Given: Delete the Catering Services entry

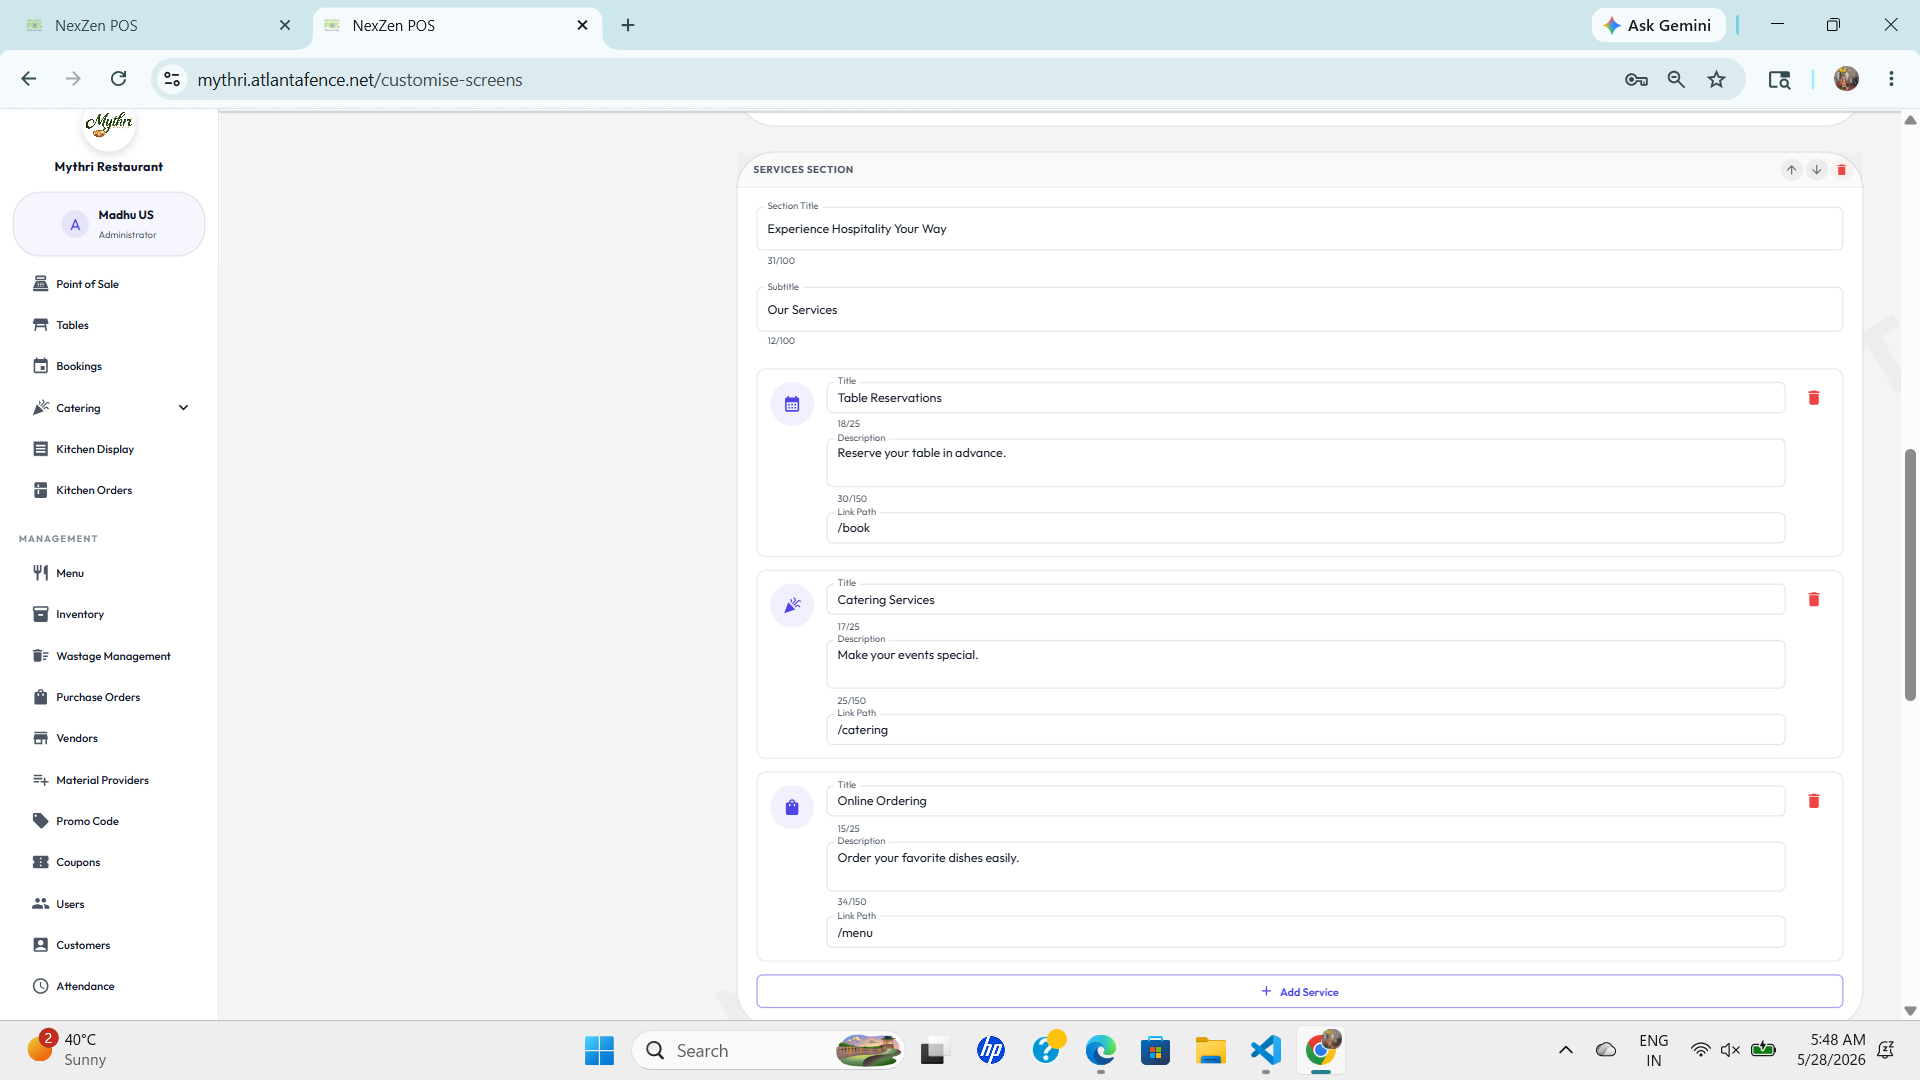Looking at the screenshot, I should pyautogui.click(x=1813, y=600).
